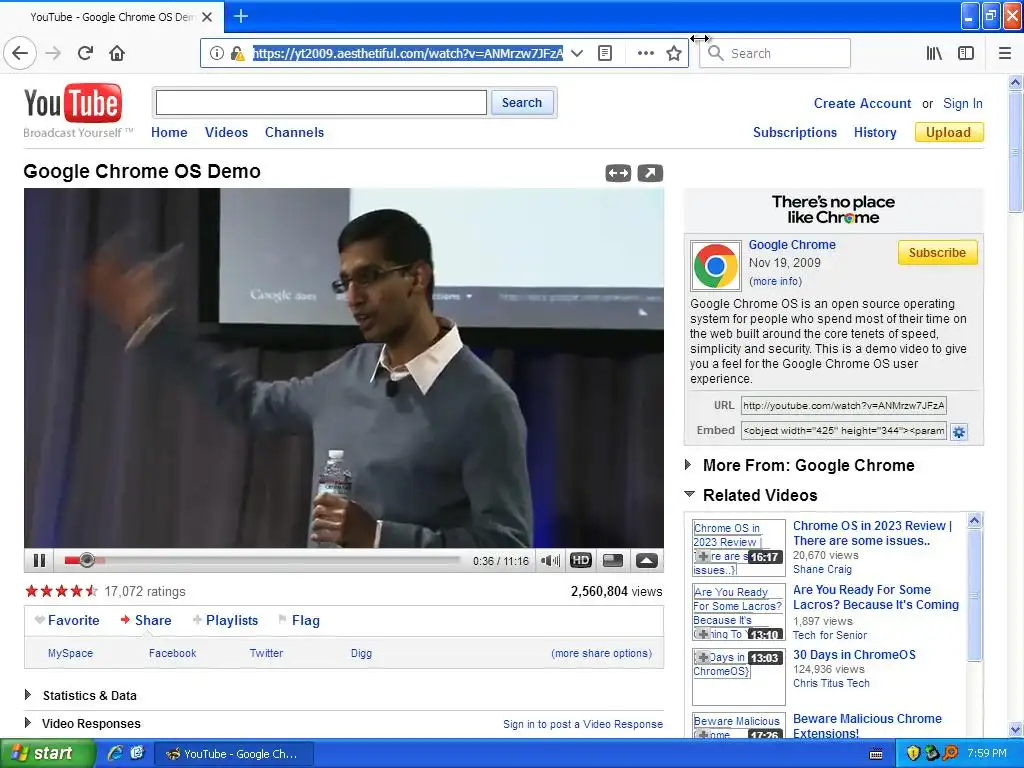This screenshot has width=1024, height=768.
Task: Open the Channels navigation tab
Action: pos(294,132)
